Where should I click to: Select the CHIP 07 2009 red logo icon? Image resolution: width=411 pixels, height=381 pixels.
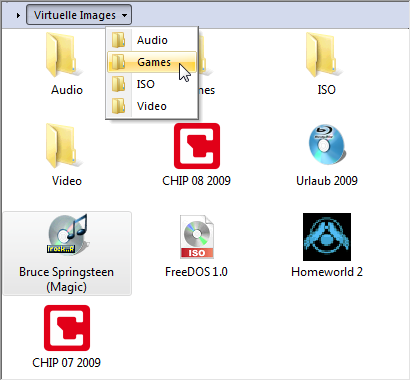coord(67,328)
